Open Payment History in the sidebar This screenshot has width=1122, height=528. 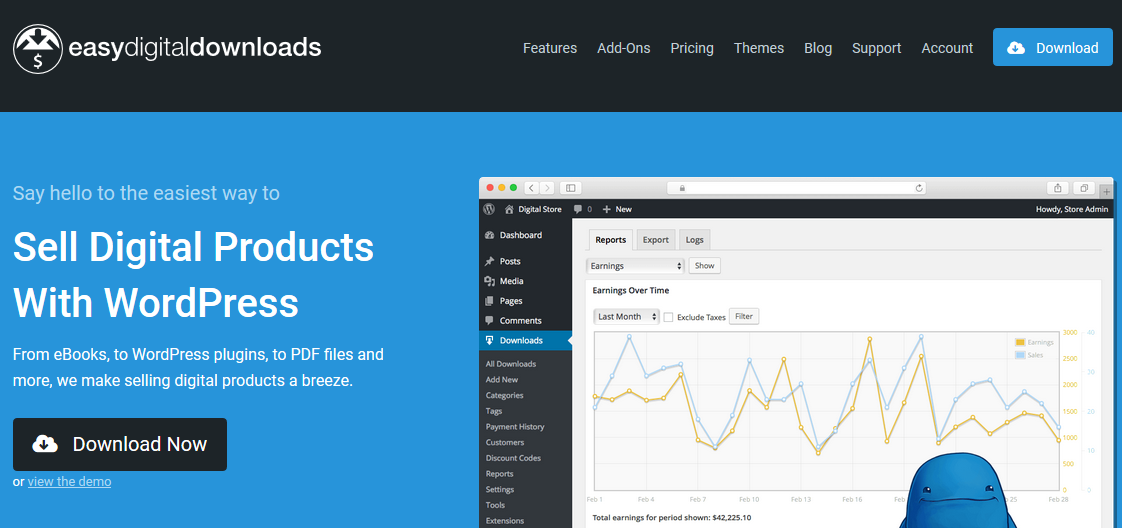coord(515,426)
